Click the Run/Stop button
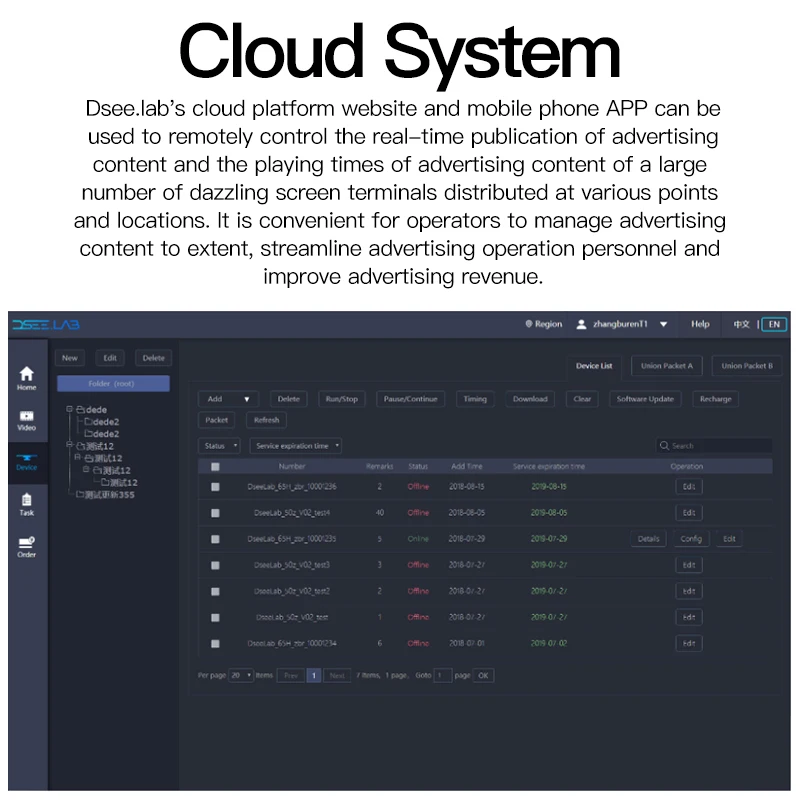The height and width of the screenshot is (800, 800). tap(341, 399)
